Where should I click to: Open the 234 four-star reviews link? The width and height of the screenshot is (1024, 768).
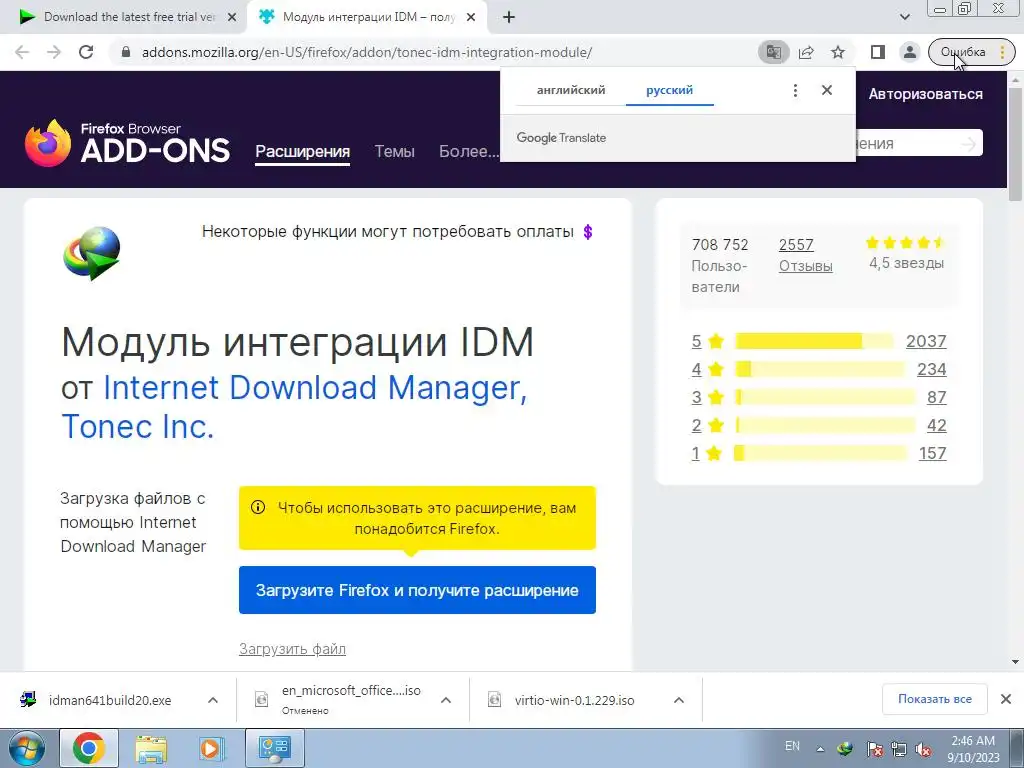[x=932, y=369]
